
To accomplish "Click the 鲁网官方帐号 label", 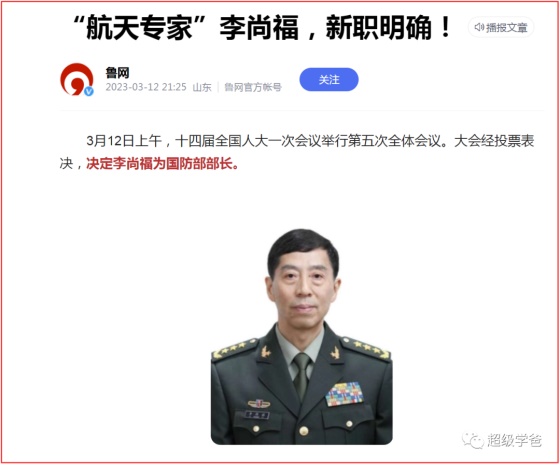I will (253, 87).
